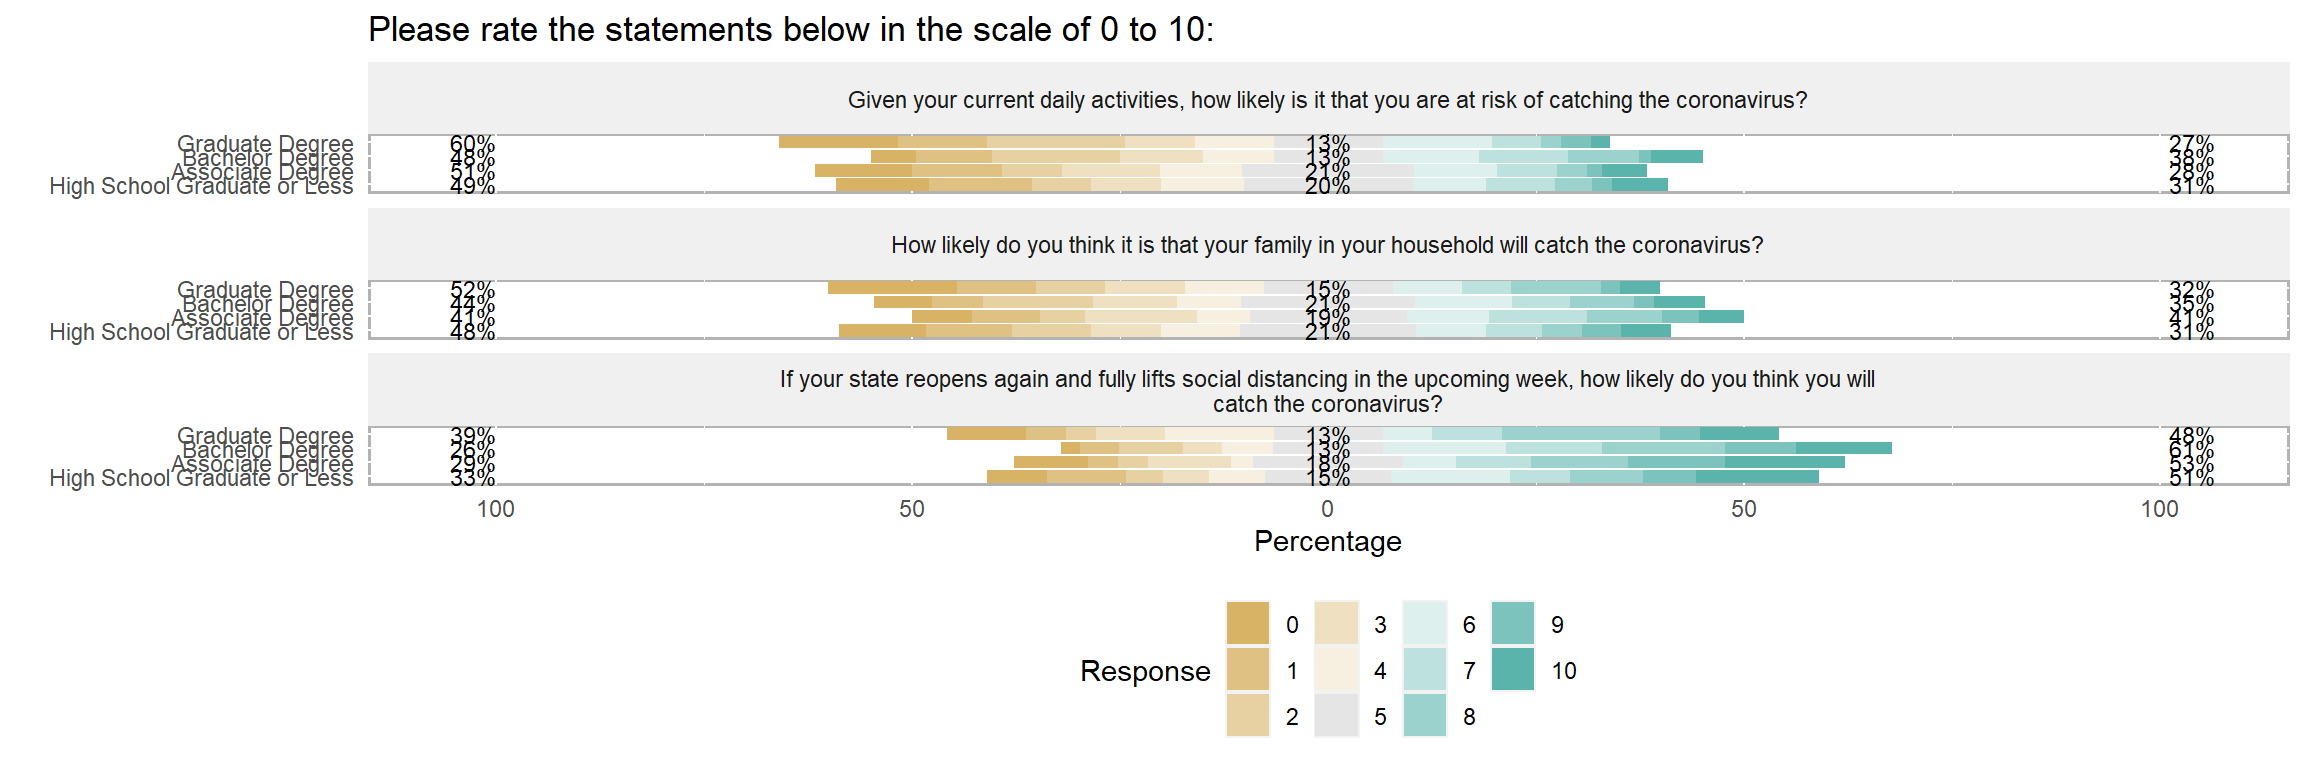Click the response 2 legend color box
Screen dimensions: 2304x768
(1247, 716)
